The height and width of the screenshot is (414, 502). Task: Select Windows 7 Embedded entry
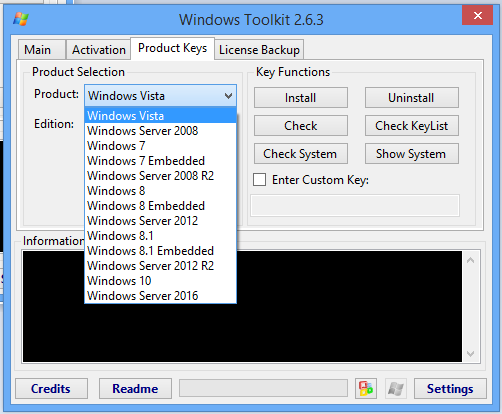click(x=161, y=161)
